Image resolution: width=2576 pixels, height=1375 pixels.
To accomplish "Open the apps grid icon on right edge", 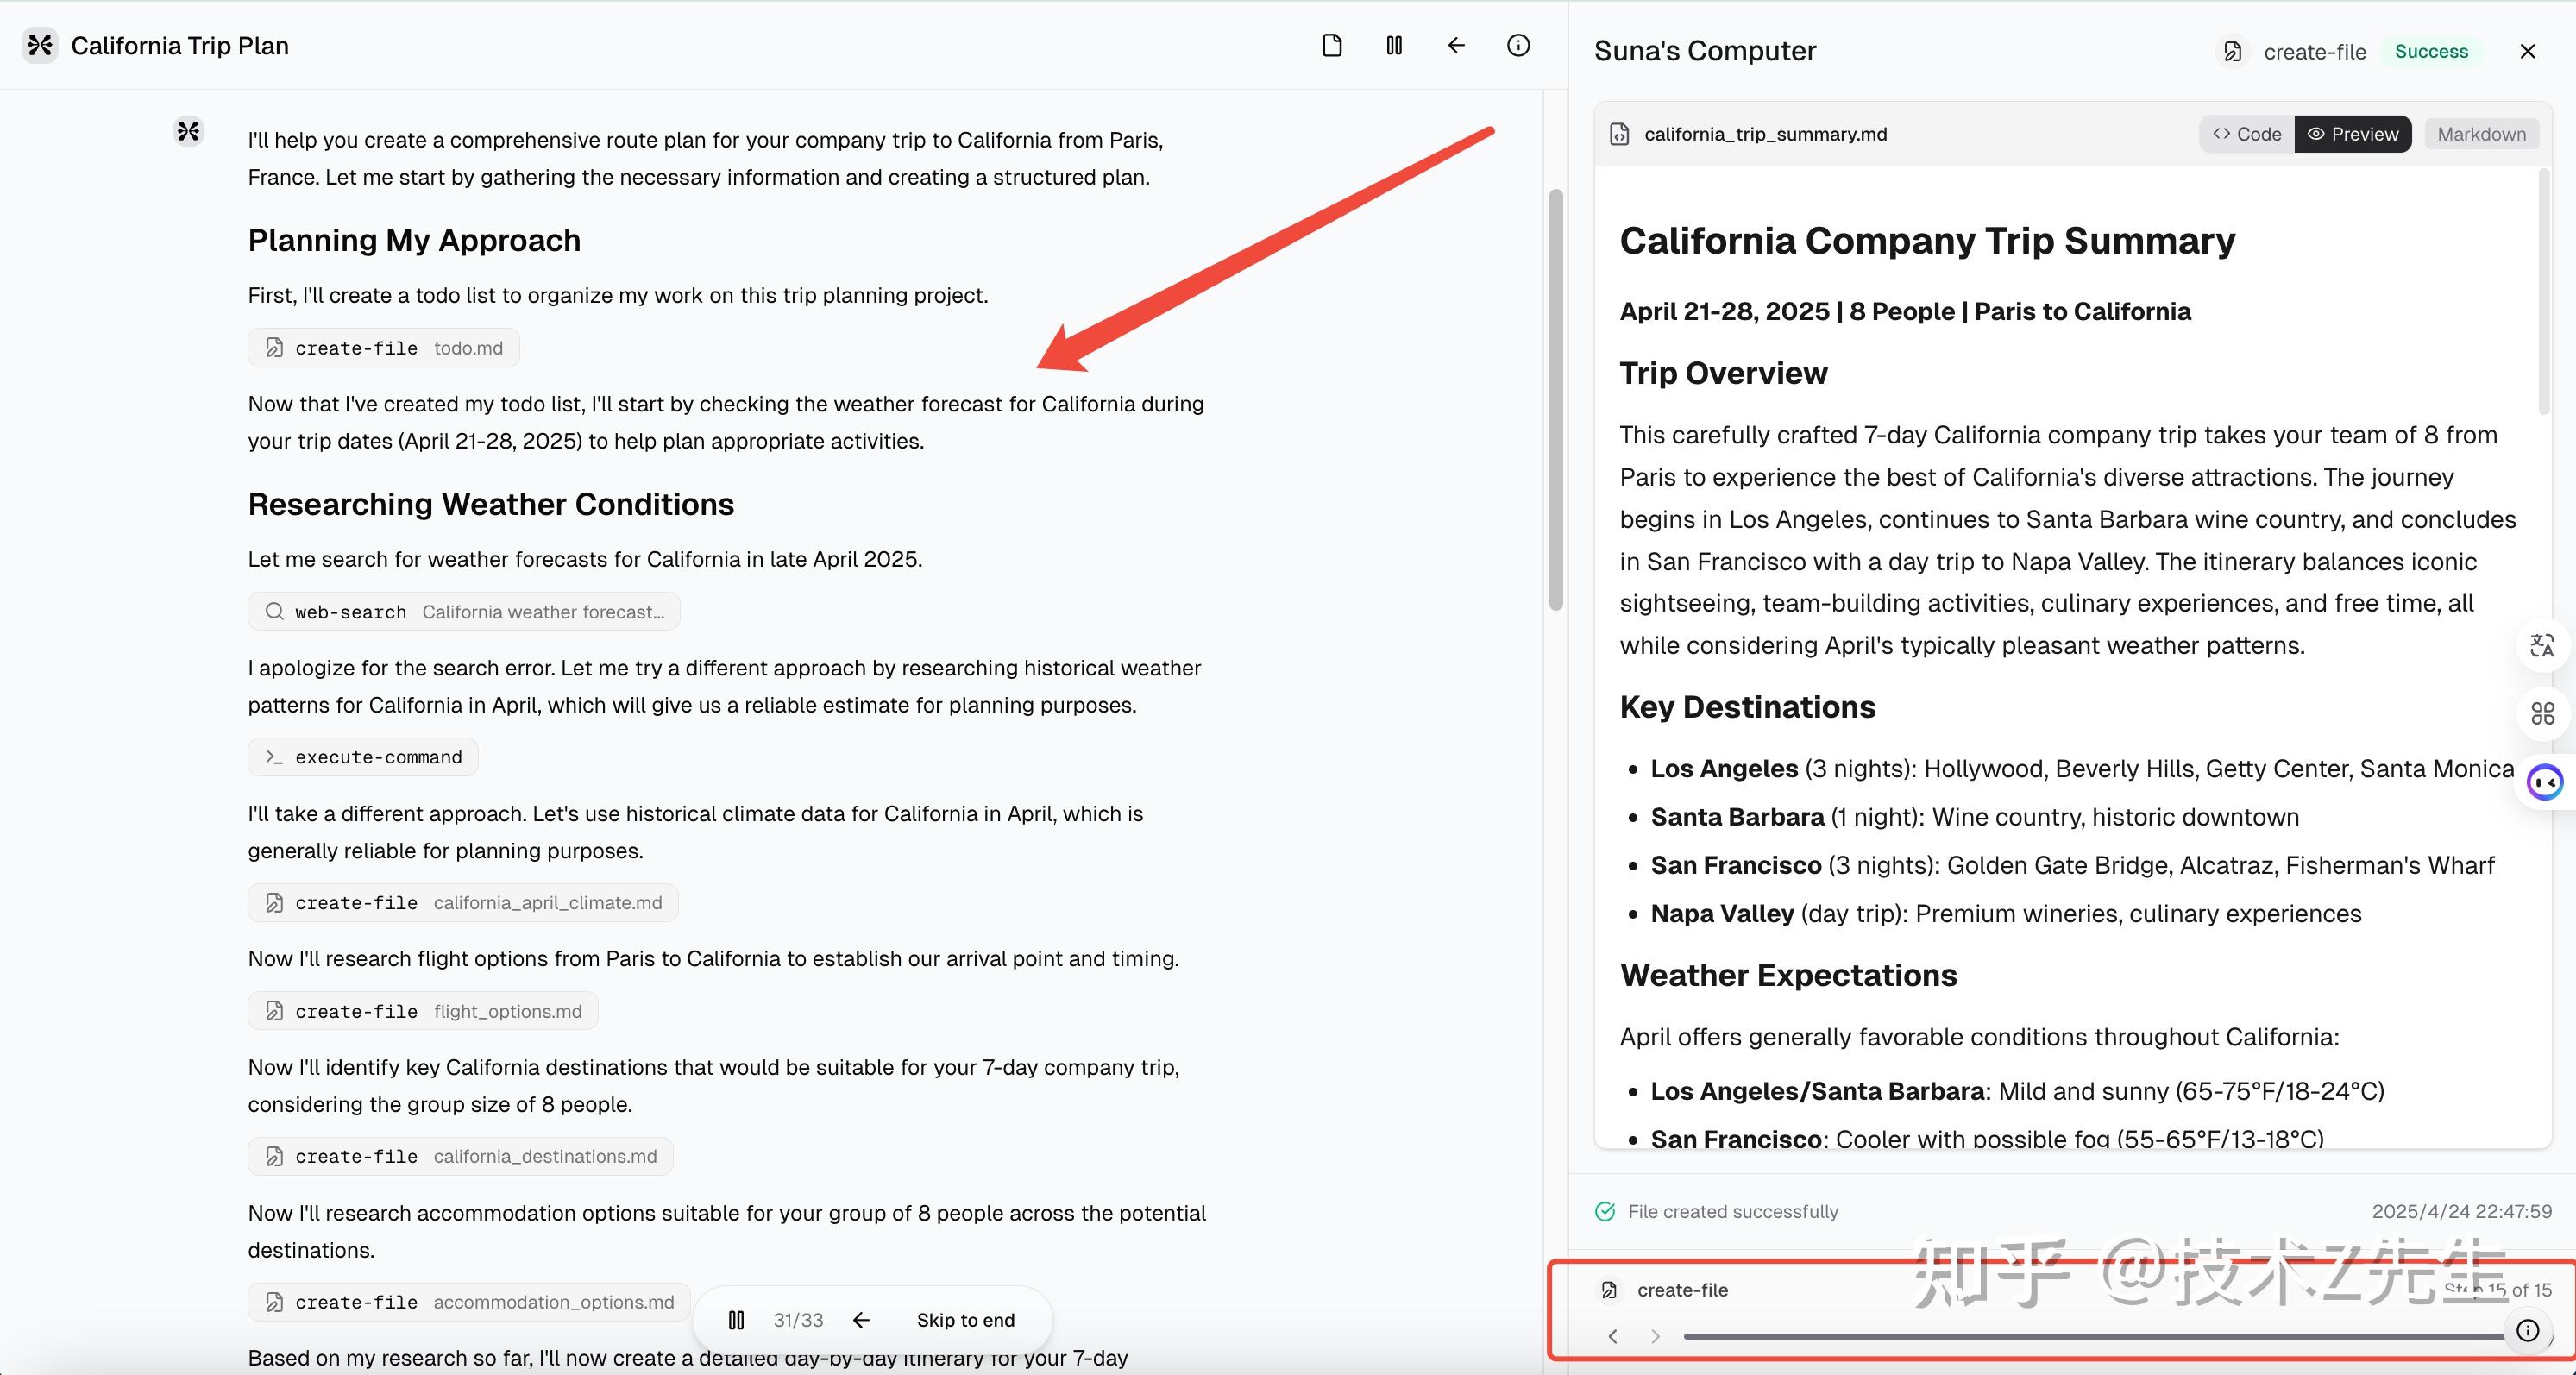I will [2542, 713].
